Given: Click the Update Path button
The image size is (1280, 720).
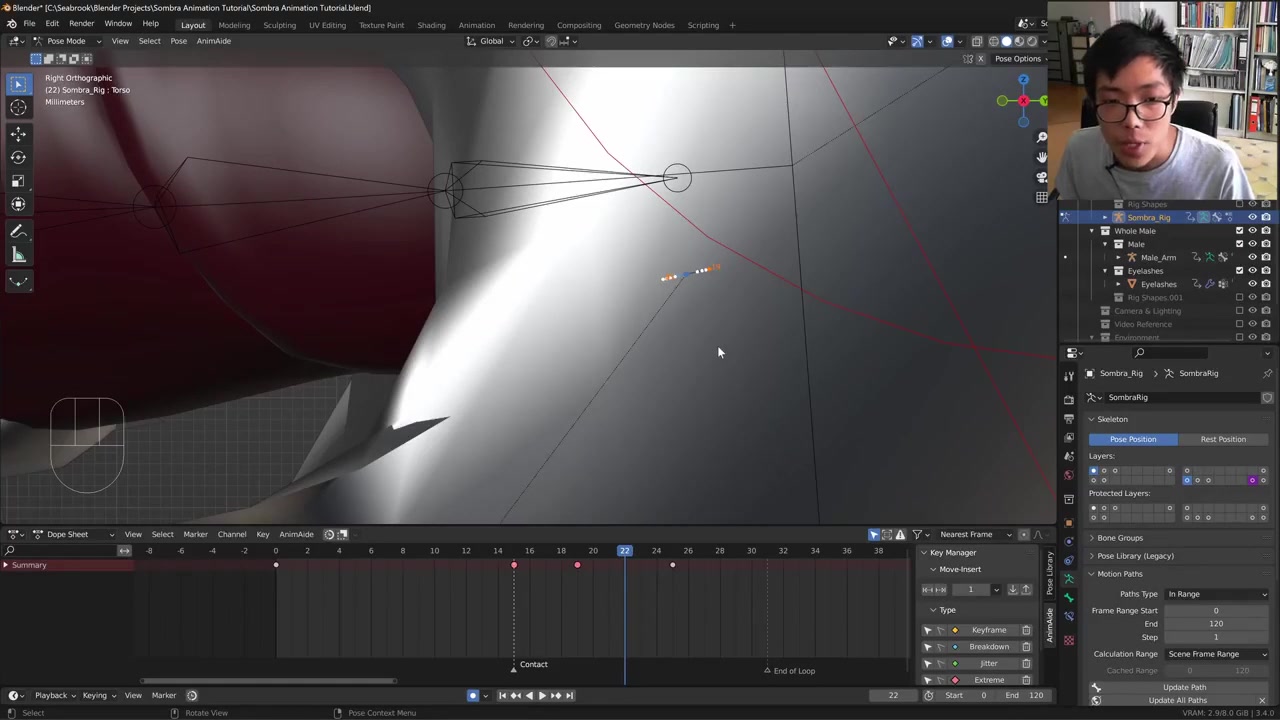Looking at the screenshot, I should coord(1183,687).
